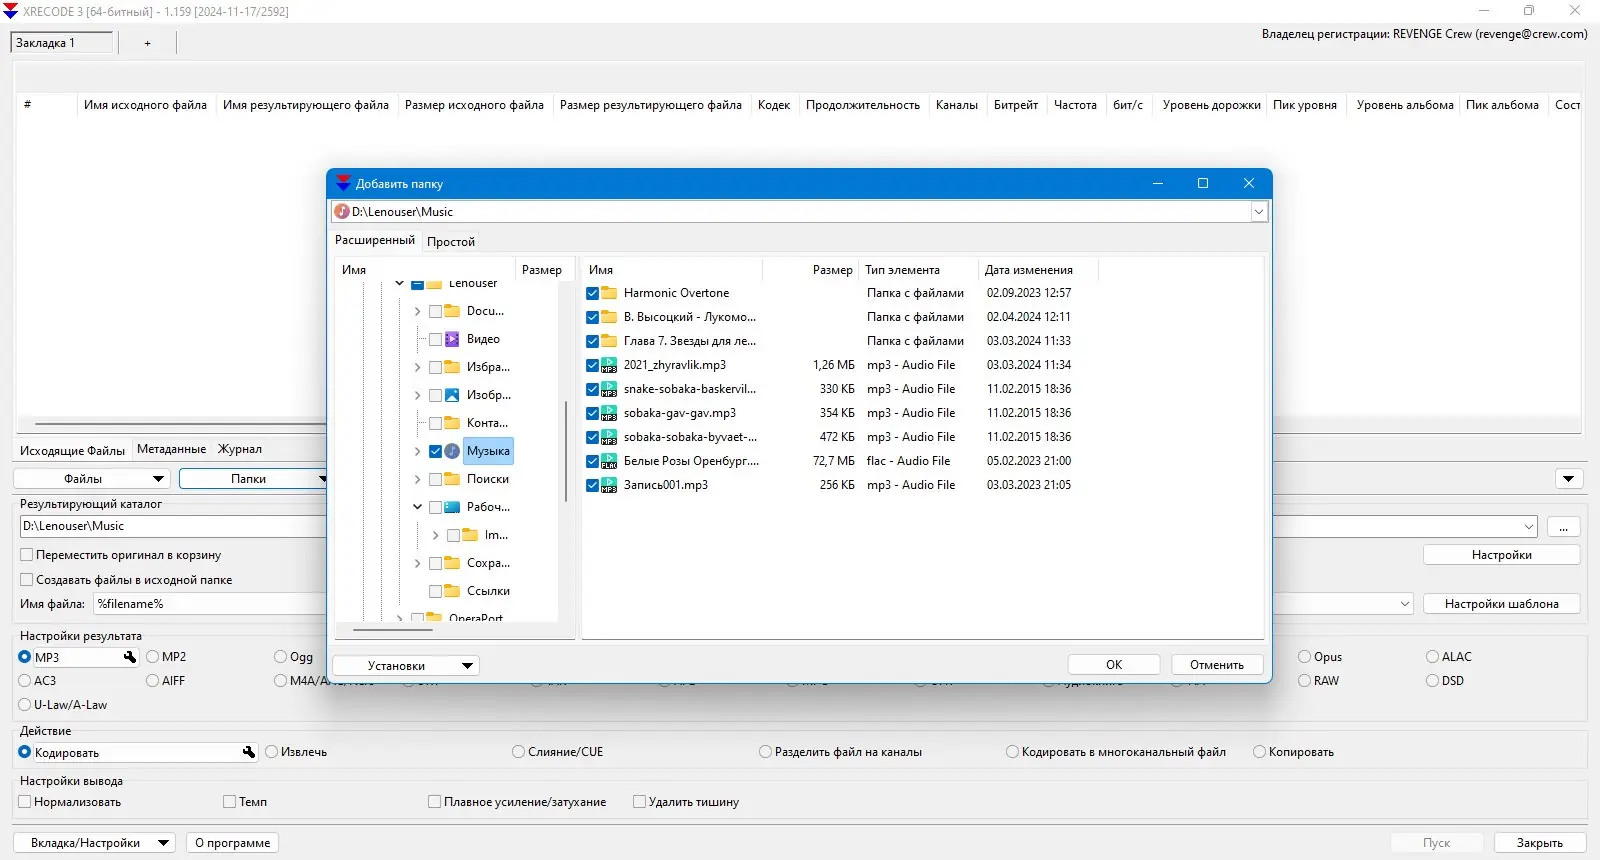Select the Закладка 1 tab
This screenshot has height=860, width=1600.
coord(62,43)
